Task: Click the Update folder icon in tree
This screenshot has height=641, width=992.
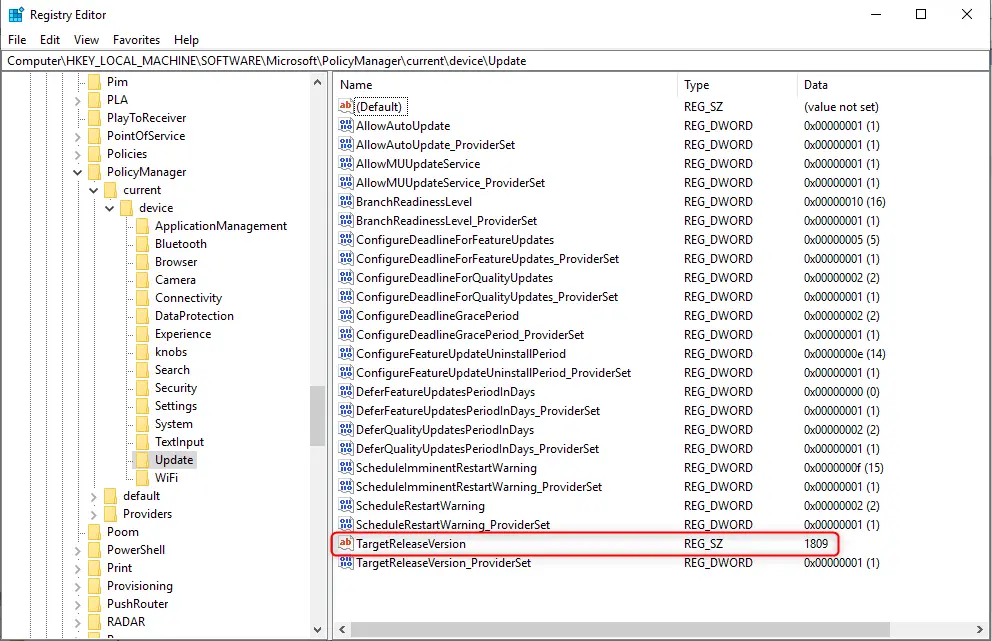Action: [143, 460]
